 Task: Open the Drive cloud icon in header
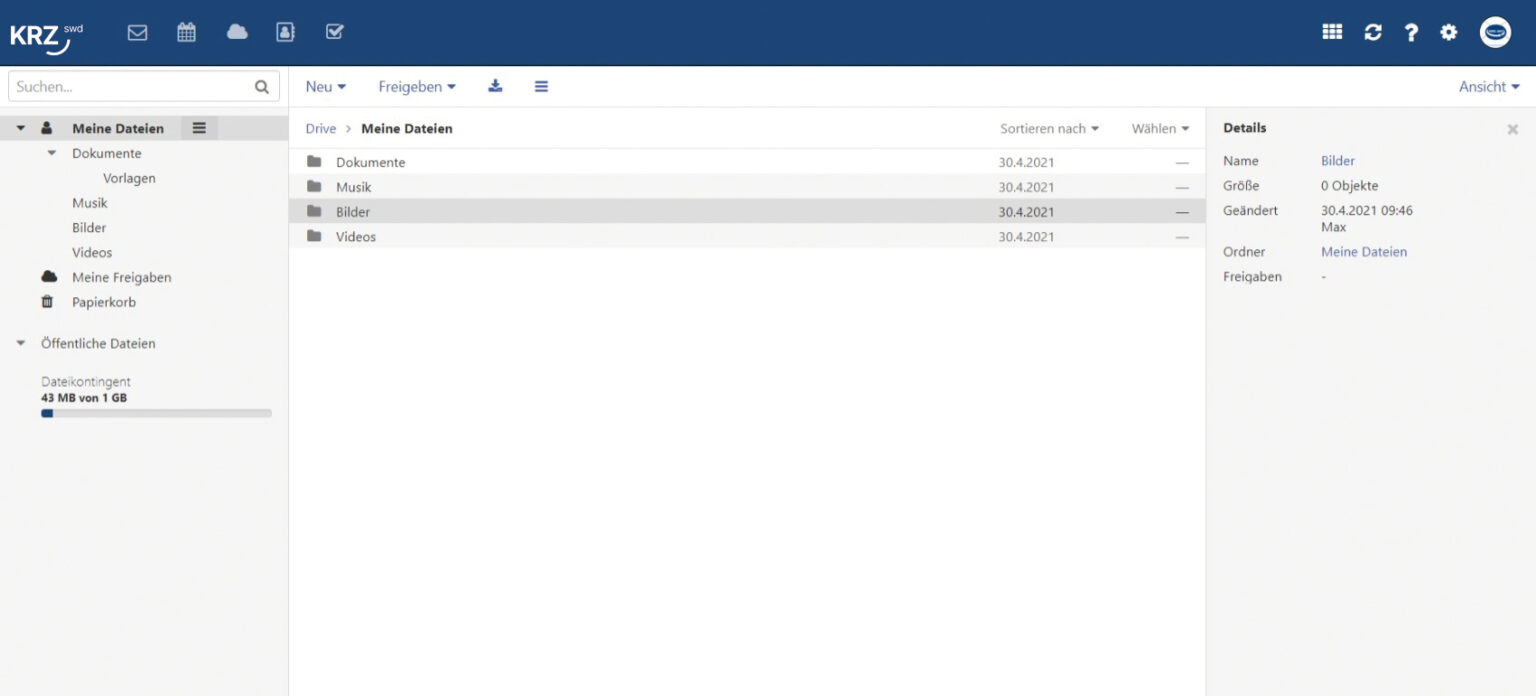[237, 32]
